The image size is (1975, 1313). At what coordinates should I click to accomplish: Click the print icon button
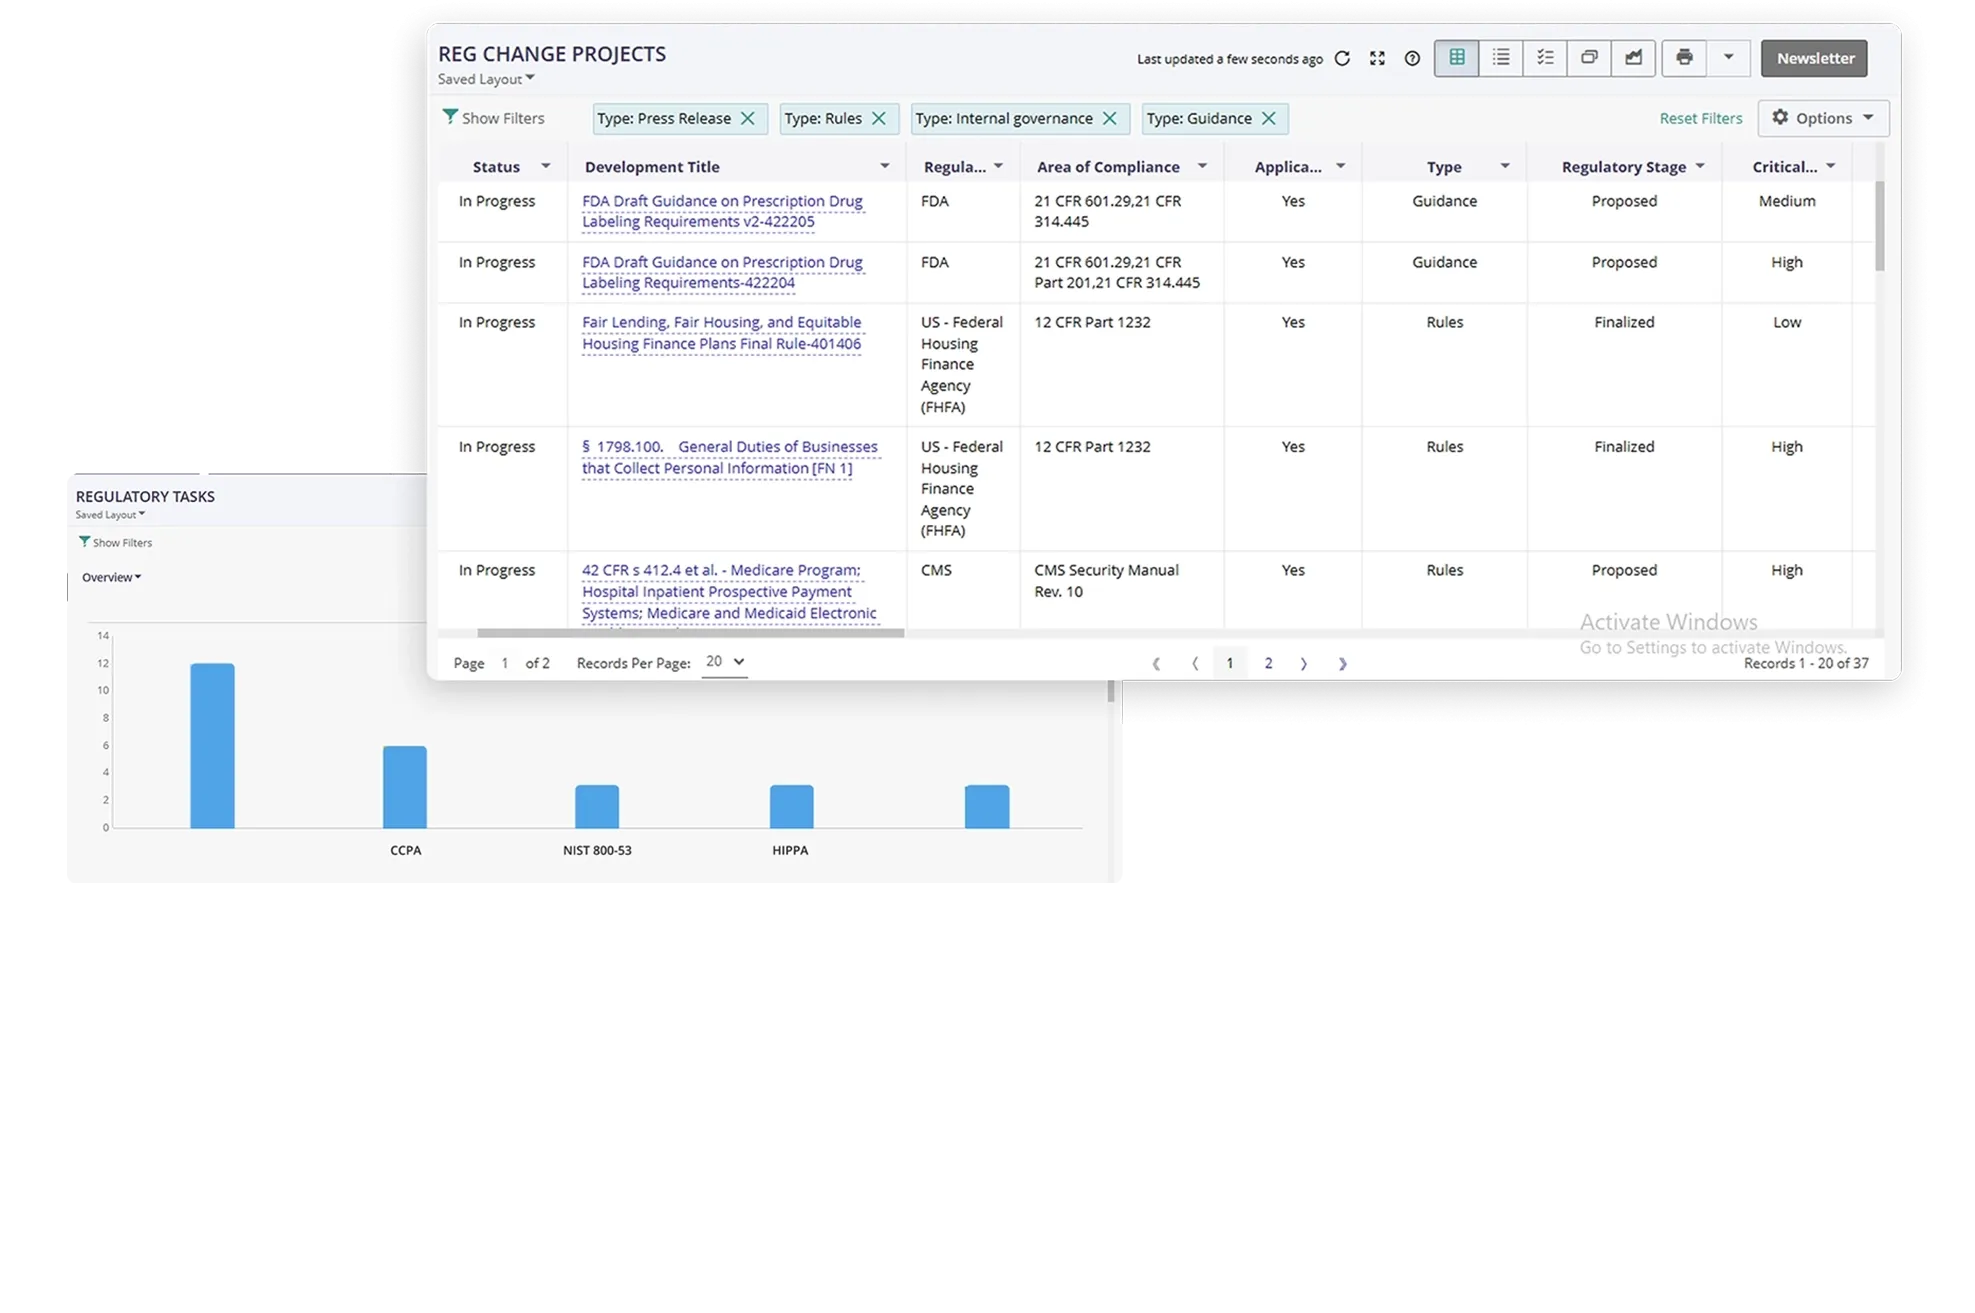click(x=1684, y=58)
